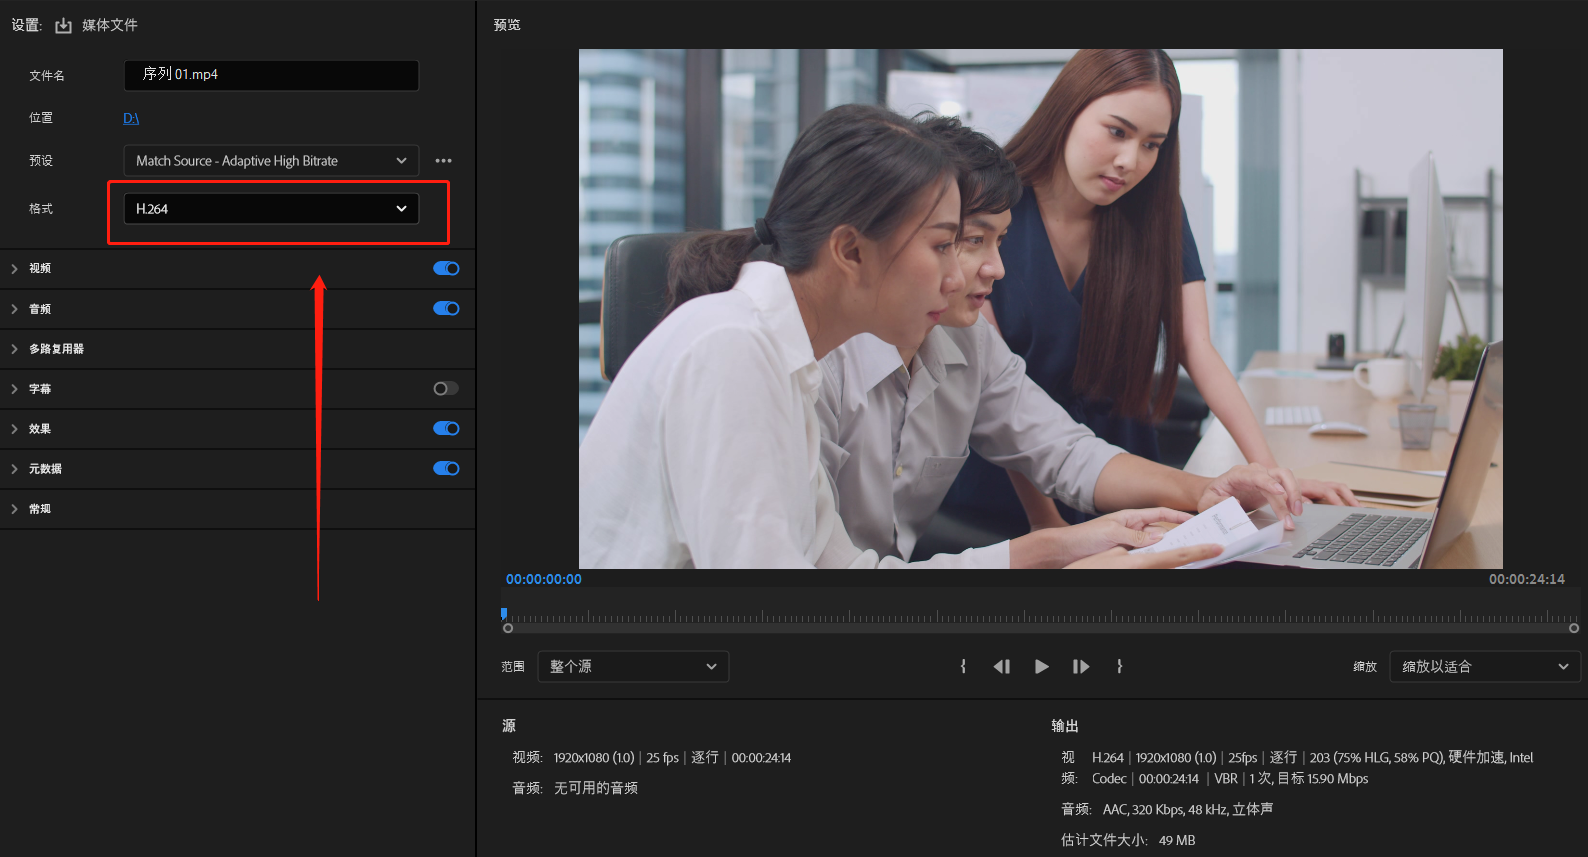This screenshot has height=857, width=1588.
Task: Click the 预览 panel title
Action: pos(507,25)
